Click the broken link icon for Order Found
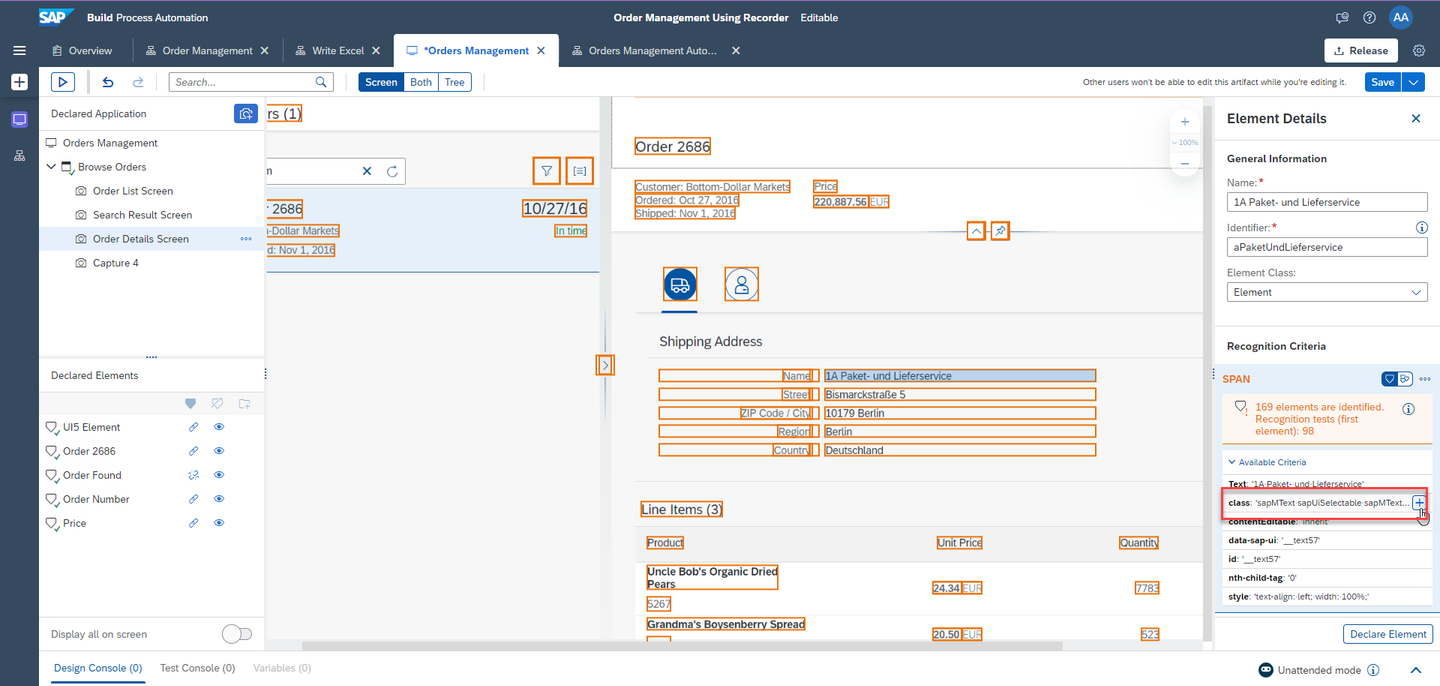Screen dimensions: 1440x686 pyautogui.click(x=194, y=475)
